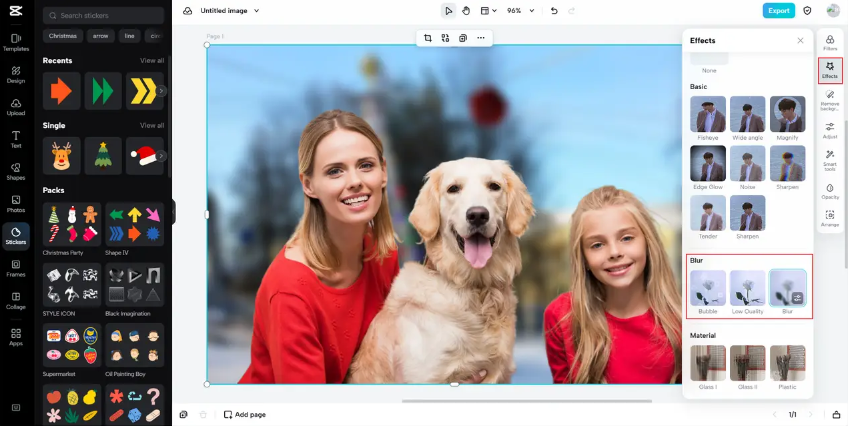Collapse the stickers side panel handle
The image size is (848, 426).
point(173,211)
